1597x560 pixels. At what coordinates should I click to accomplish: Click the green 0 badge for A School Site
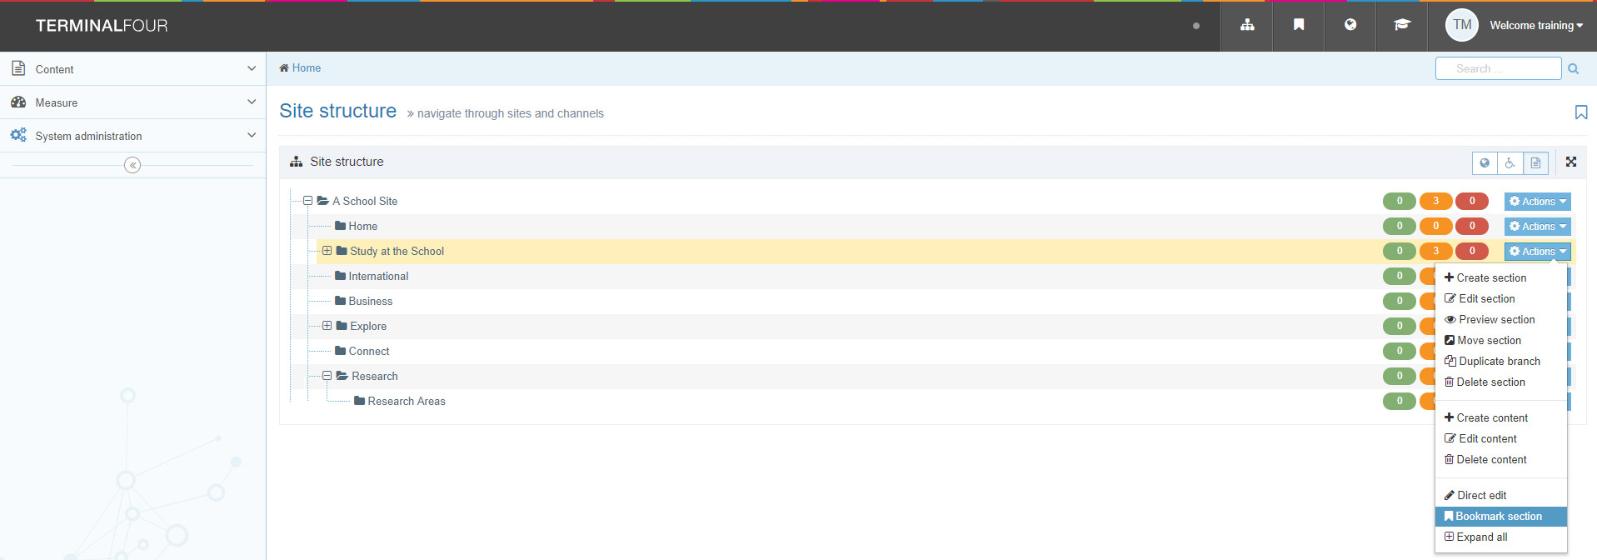(x=1399, y=201)
